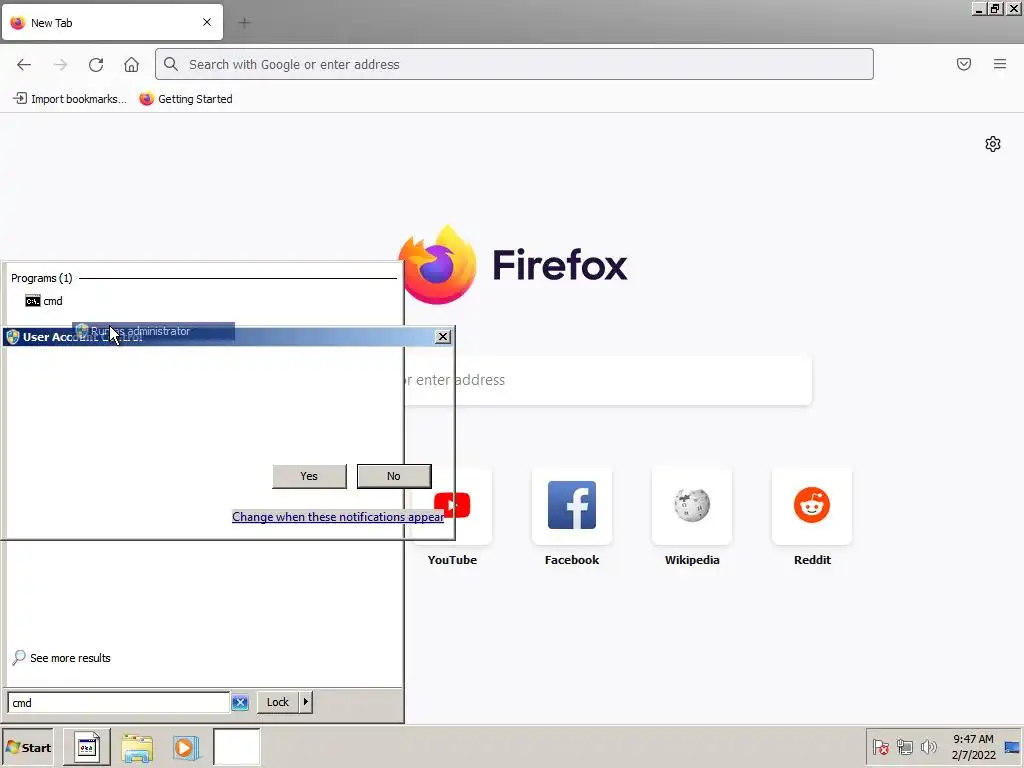
Task: Minimize the Firefox window
Action: [x=978, y=8]
